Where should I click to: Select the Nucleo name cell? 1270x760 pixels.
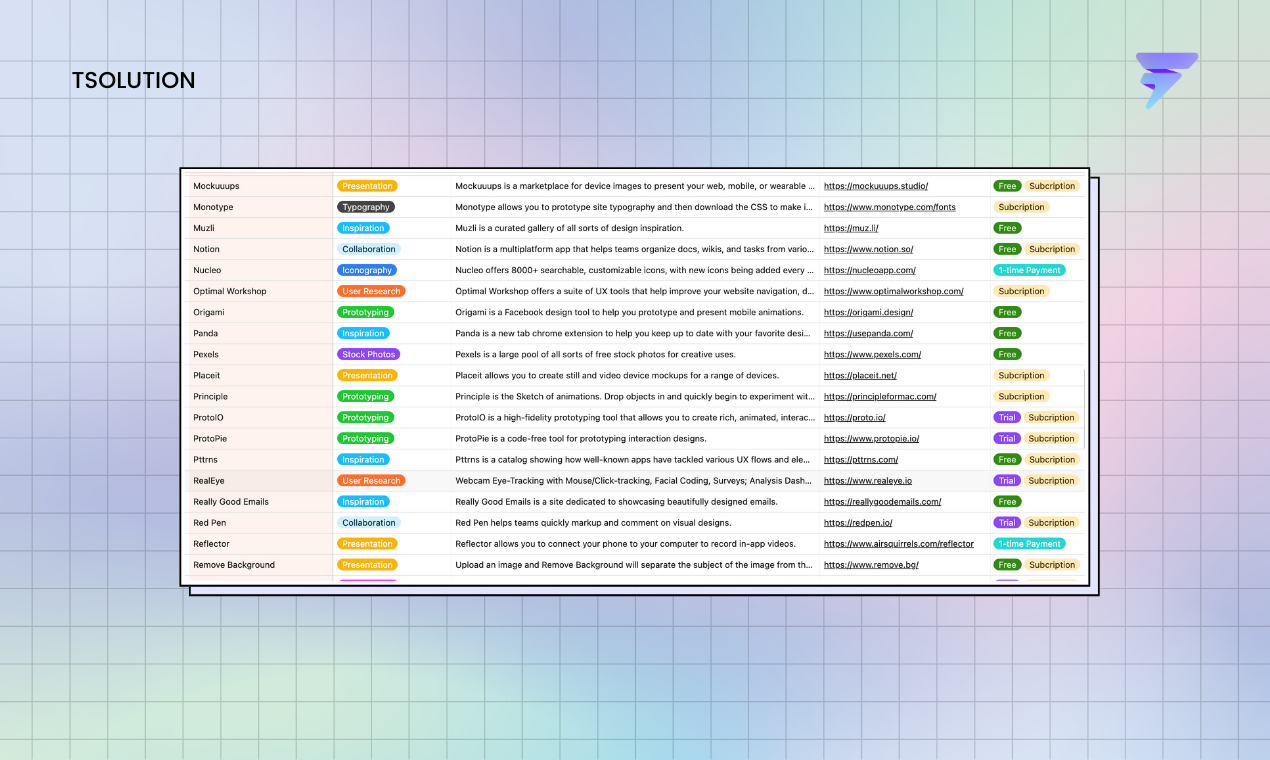click(x=261, y=270)
